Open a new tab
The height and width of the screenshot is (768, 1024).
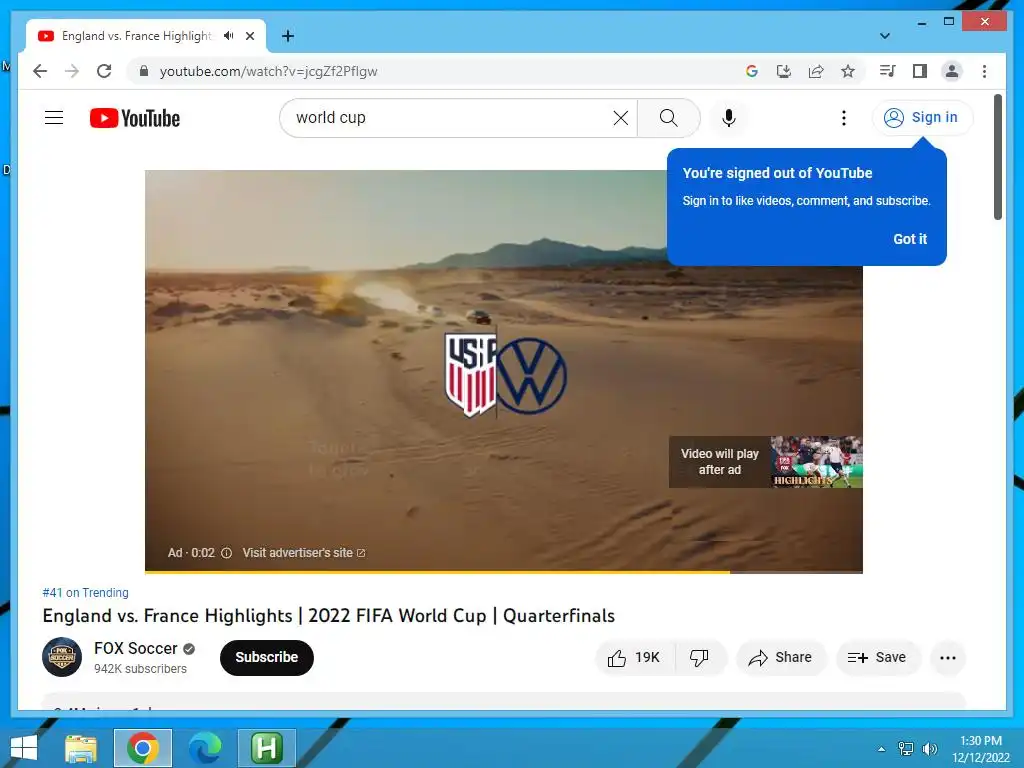[287, 36]
